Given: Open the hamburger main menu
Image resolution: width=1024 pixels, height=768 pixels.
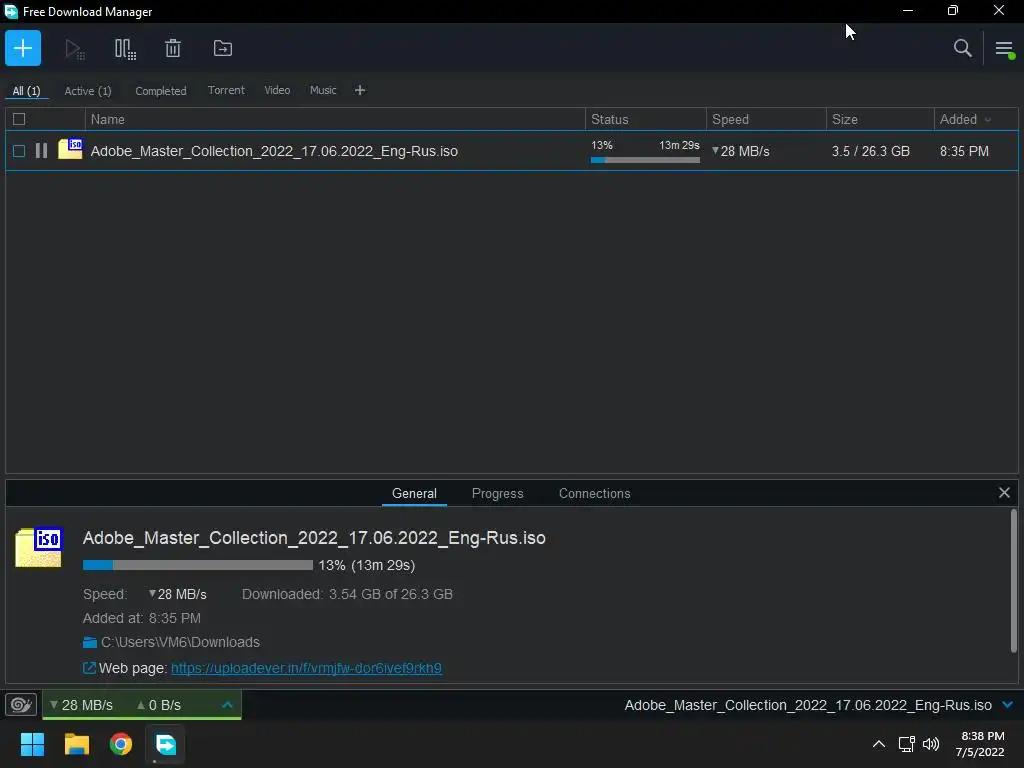Looking at the screenshot, I should tap(1004, 49).
